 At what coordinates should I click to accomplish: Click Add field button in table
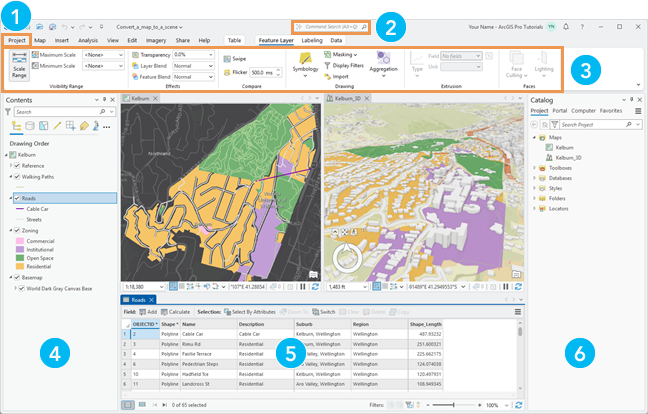(148, 312)
